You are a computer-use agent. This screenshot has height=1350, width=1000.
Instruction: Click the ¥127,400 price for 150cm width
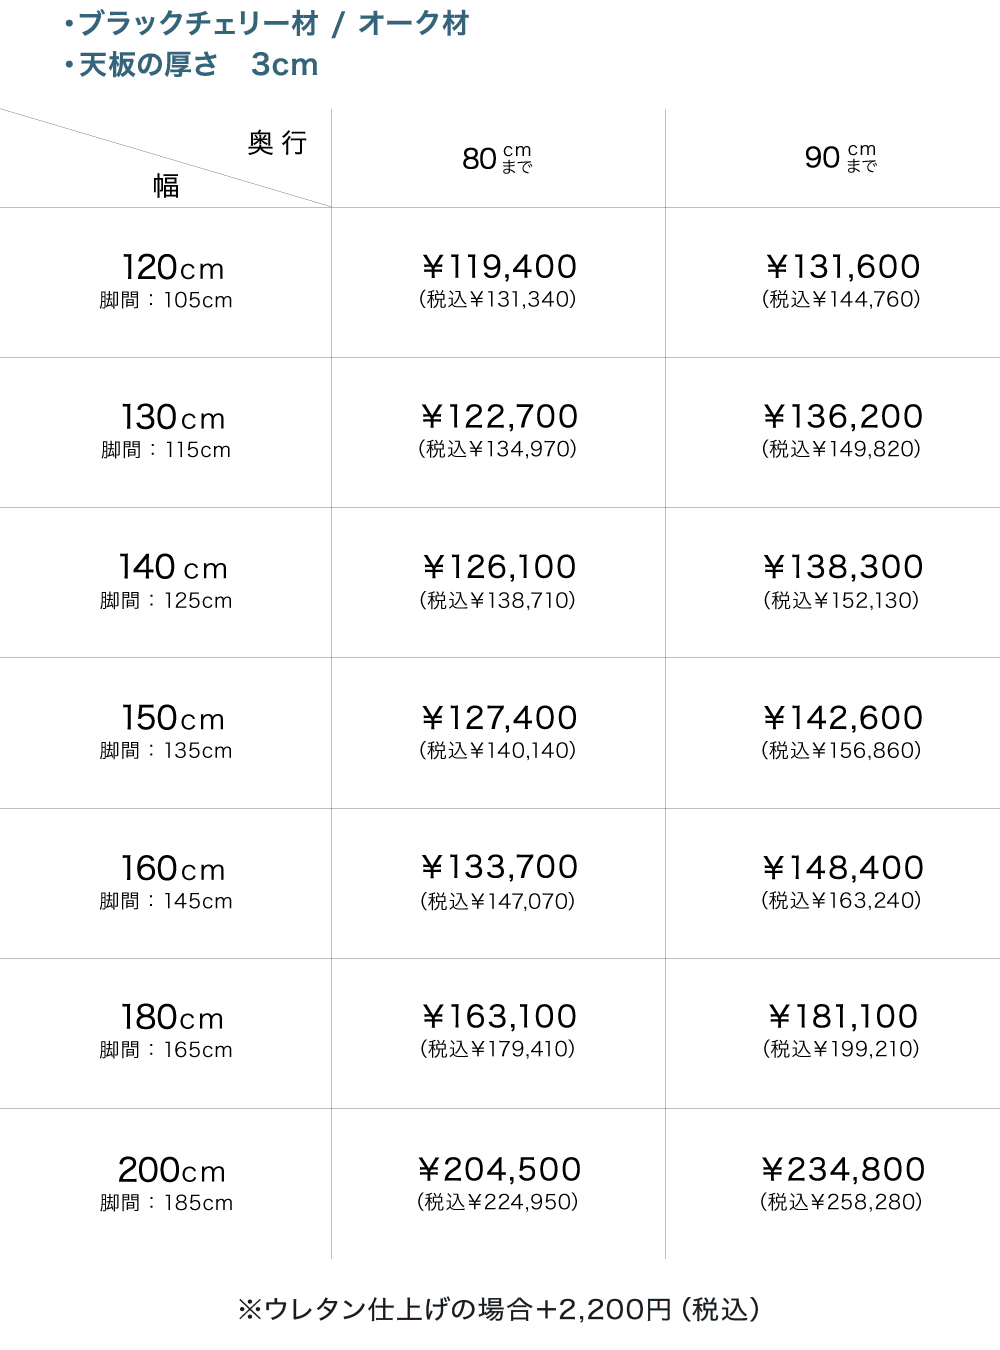tap(498, 719)
